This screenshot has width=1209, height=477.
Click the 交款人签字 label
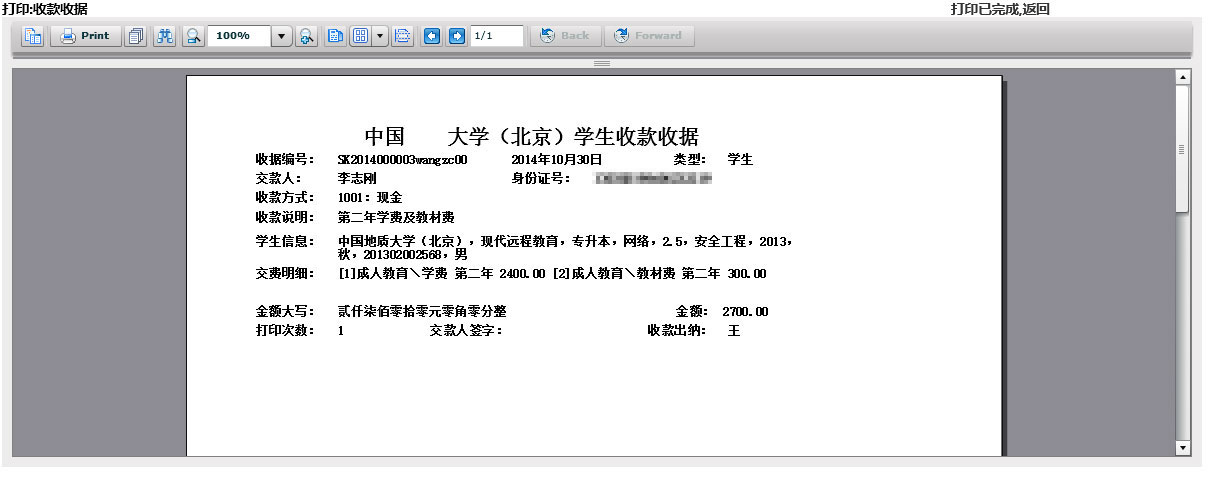466,331
